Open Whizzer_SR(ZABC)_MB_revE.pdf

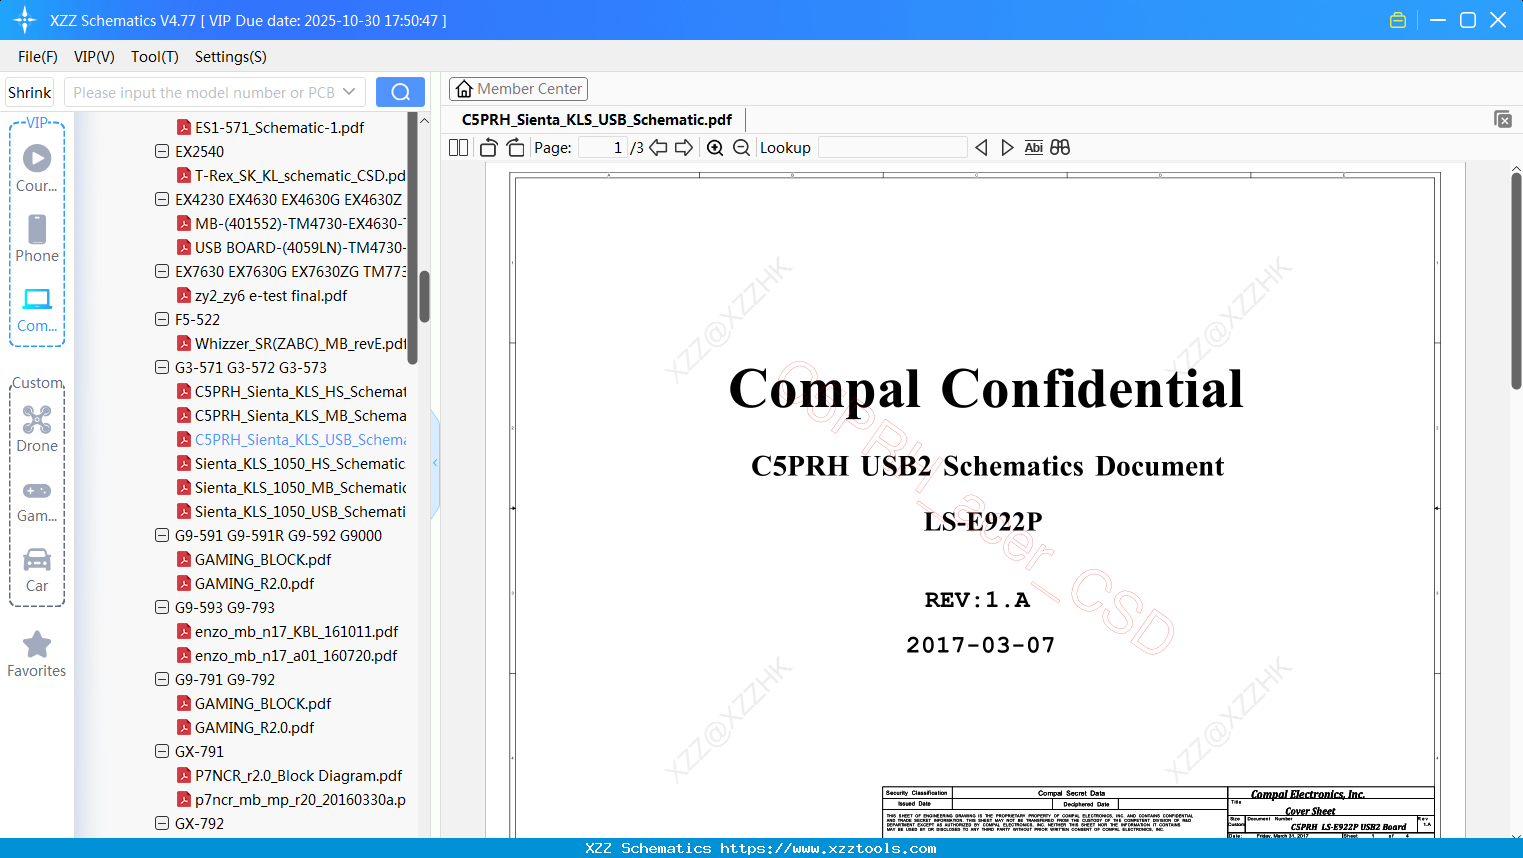tap(291, 343)
